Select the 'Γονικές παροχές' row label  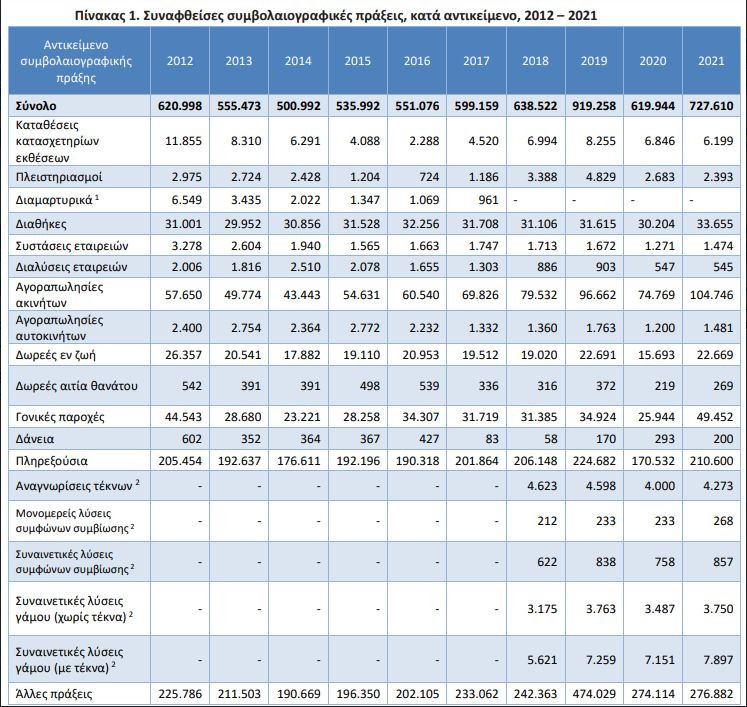[60, 417]
